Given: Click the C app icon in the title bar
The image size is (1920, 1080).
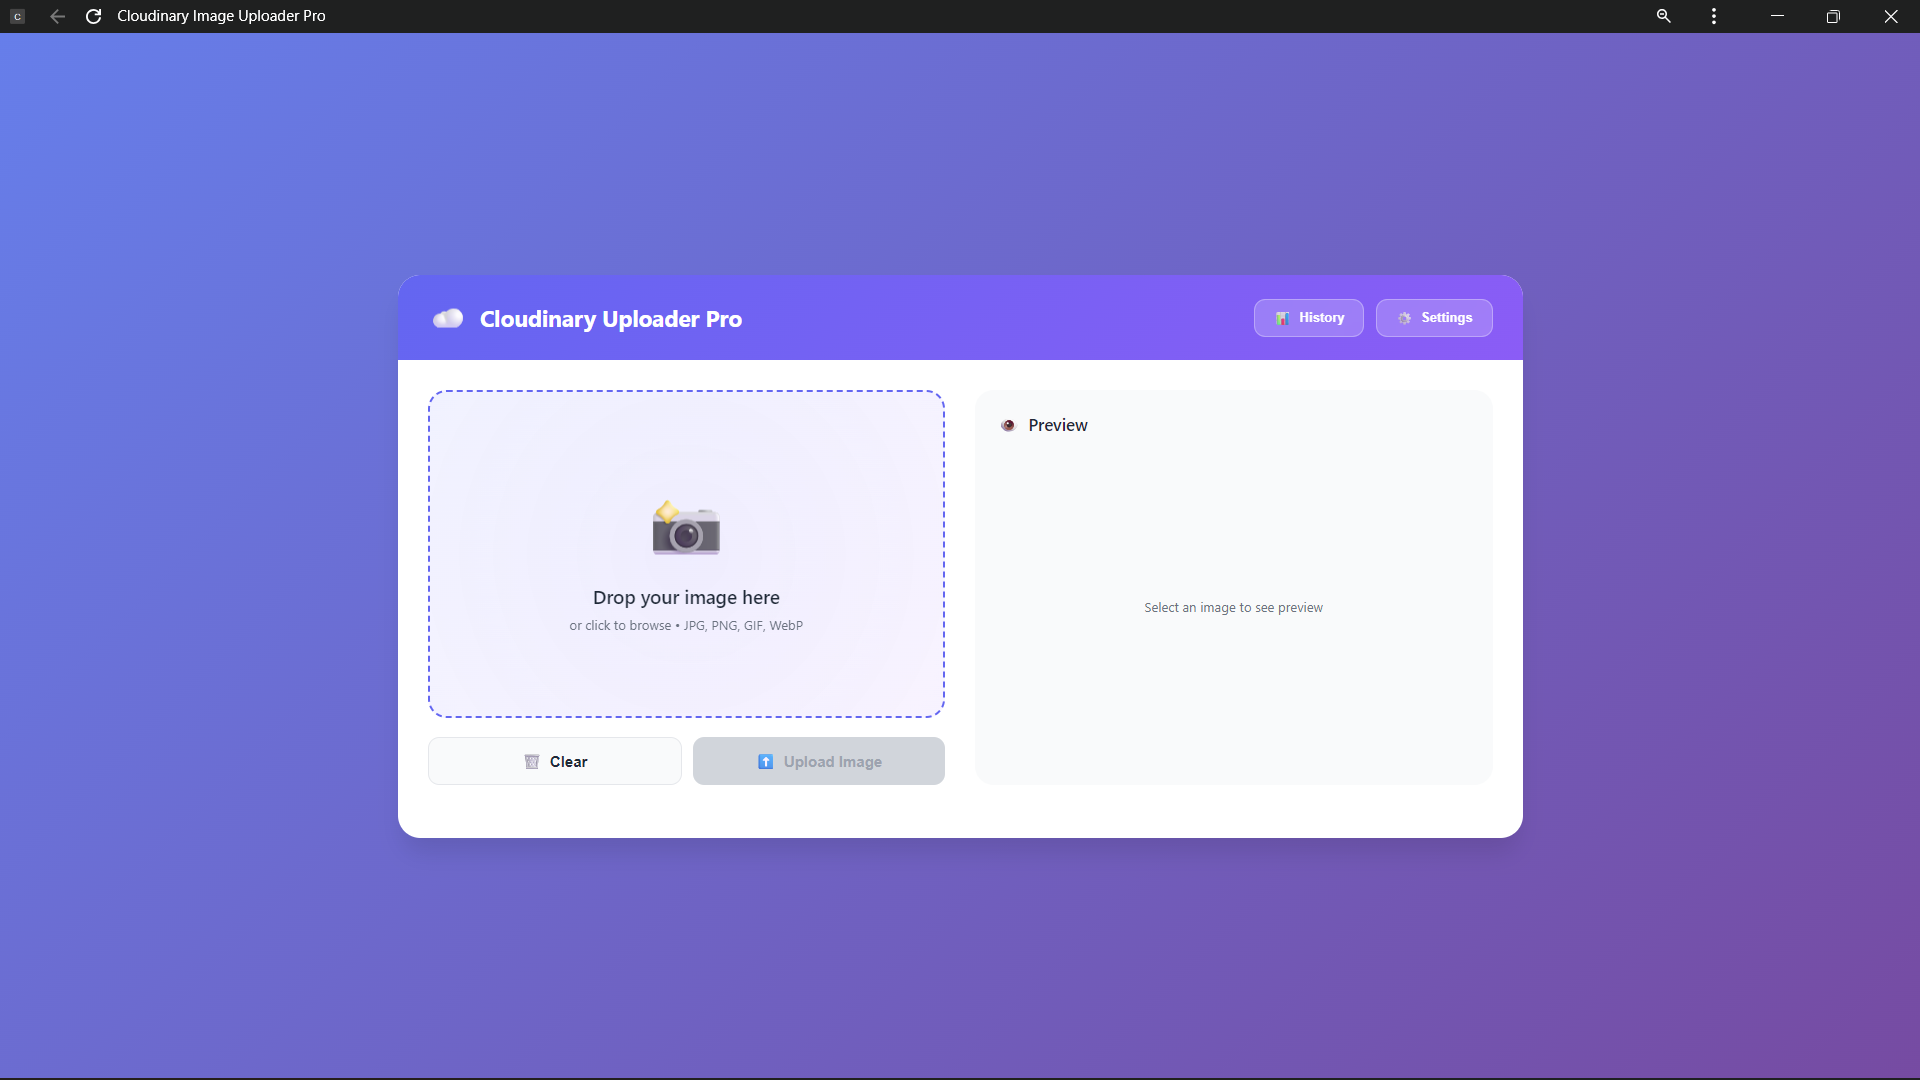Looking at the screenshot, I should pos(17,16).
